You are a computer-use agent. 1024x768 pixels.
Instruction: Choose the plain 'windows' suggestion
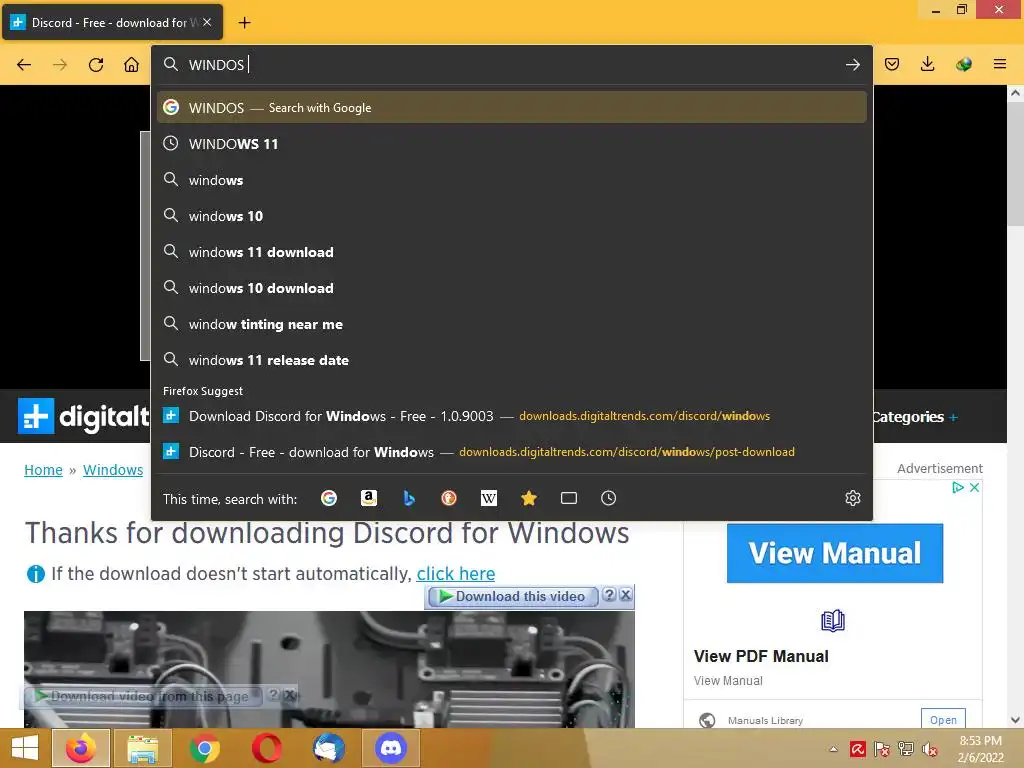511,180
